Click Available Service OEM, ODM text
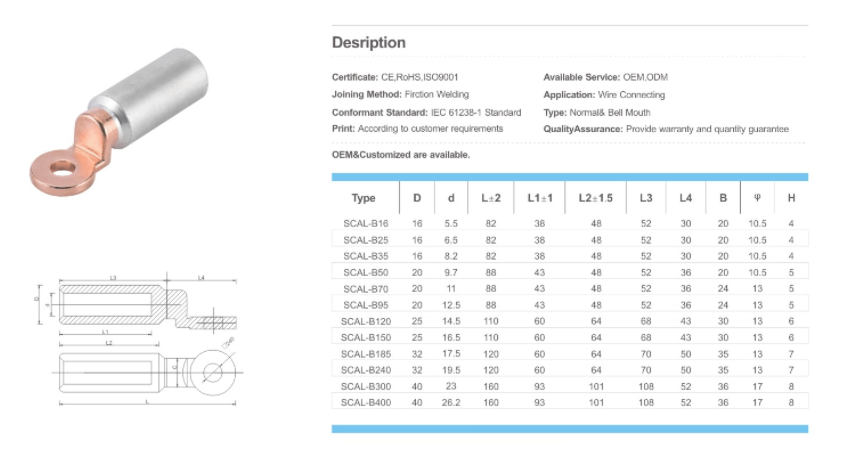The height and width of the screenshot is (449, 845). [x=605, y=78]
